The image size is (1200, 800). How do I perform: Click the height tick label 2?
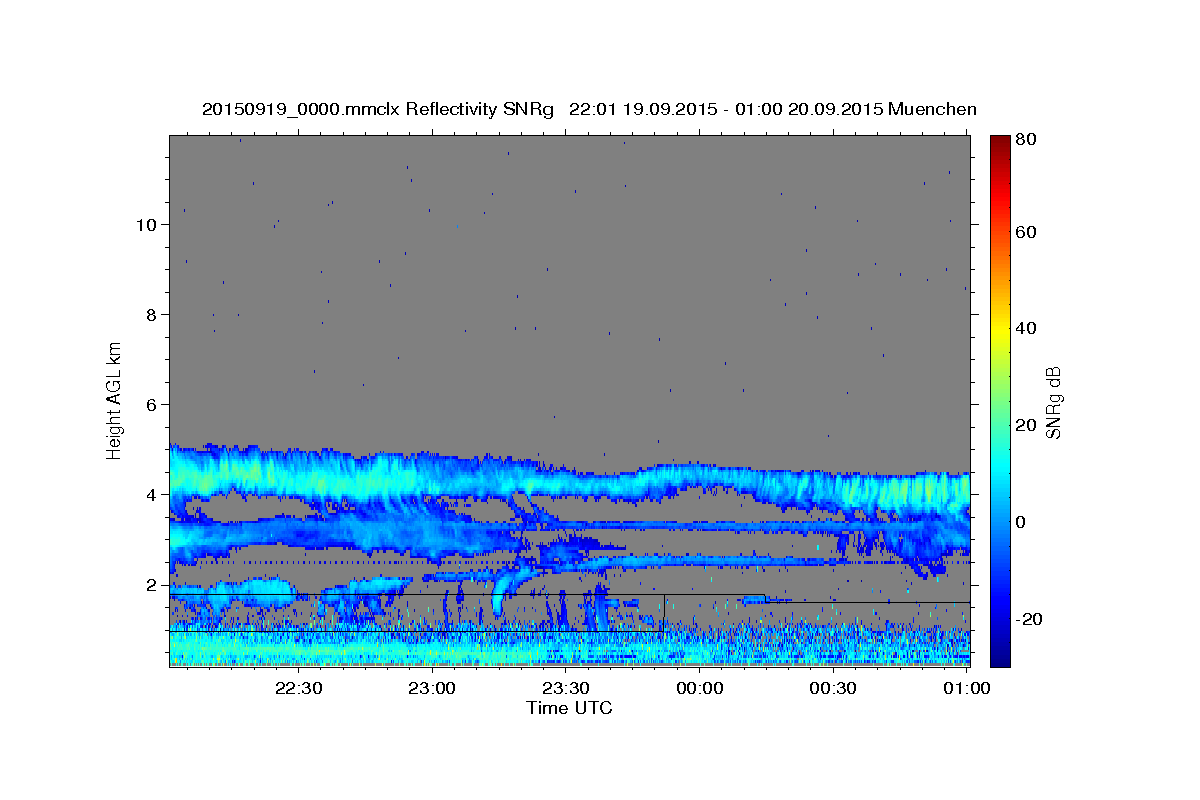(x=152, y=585)
